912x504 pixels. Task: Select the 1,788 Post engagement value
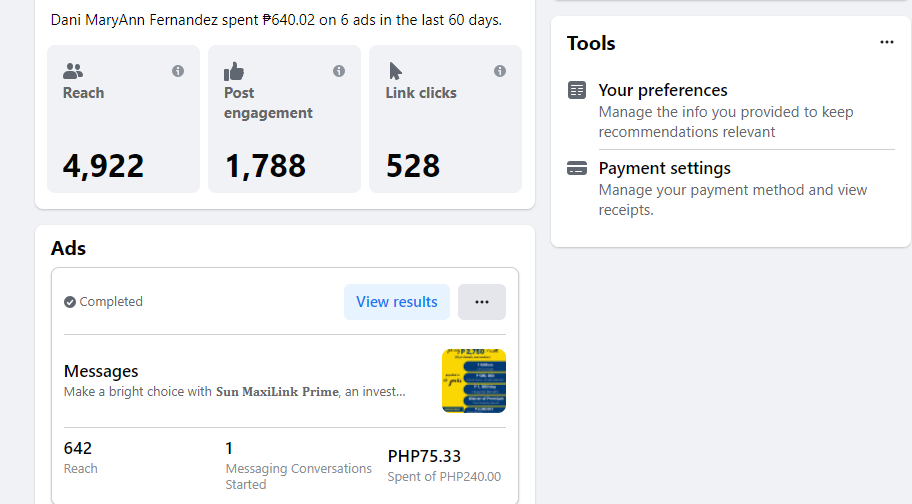(265, 166)
